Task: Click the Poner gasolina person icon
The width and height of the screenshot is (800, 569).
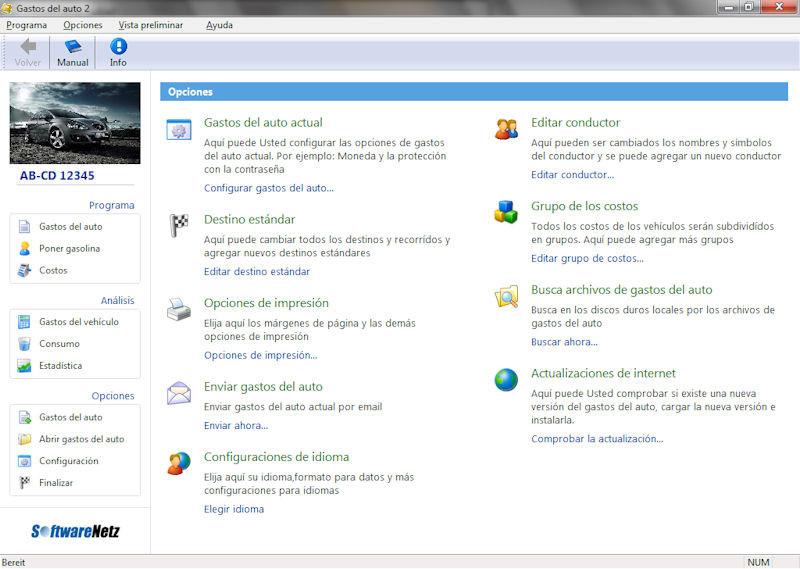Action: tap(24, 249)
